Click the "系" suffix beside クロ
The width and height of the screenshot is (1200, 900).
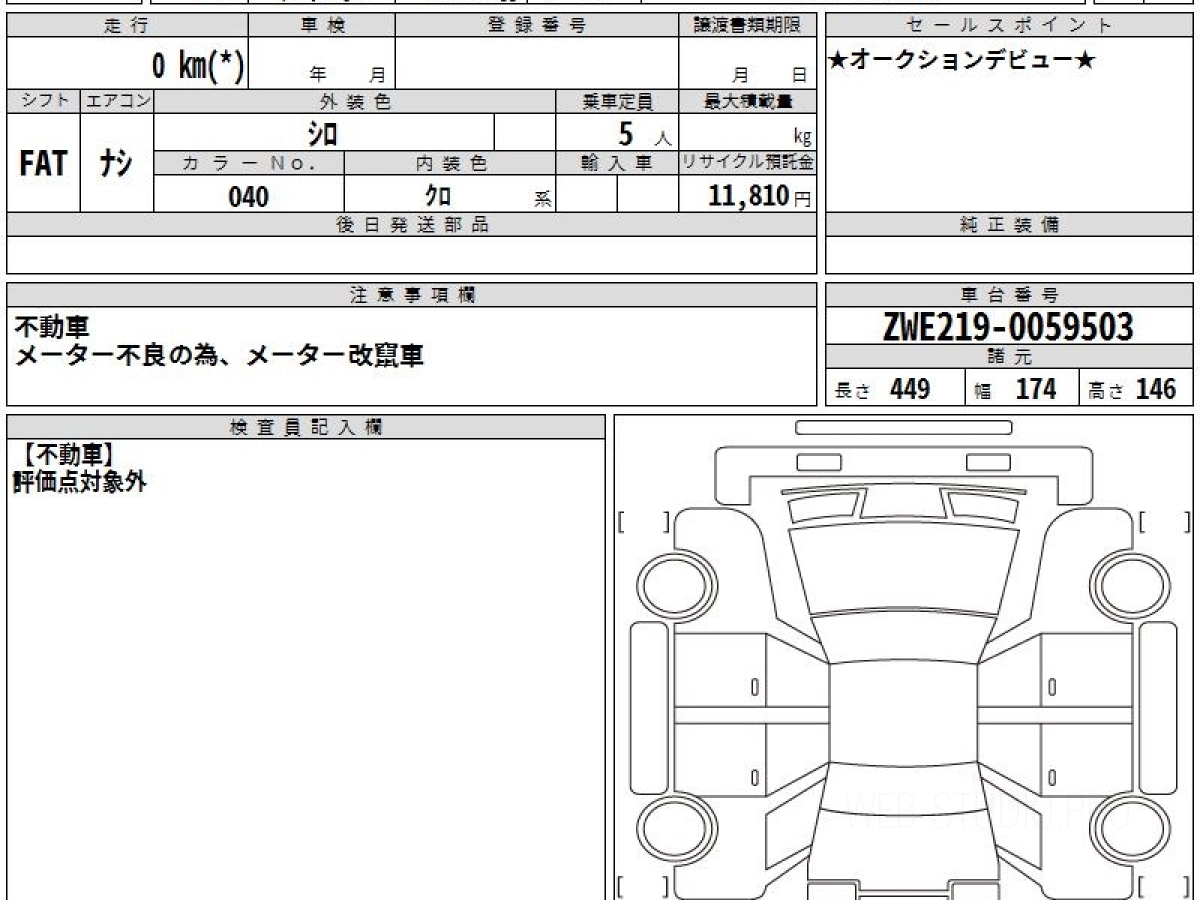[x=543, y=199]
